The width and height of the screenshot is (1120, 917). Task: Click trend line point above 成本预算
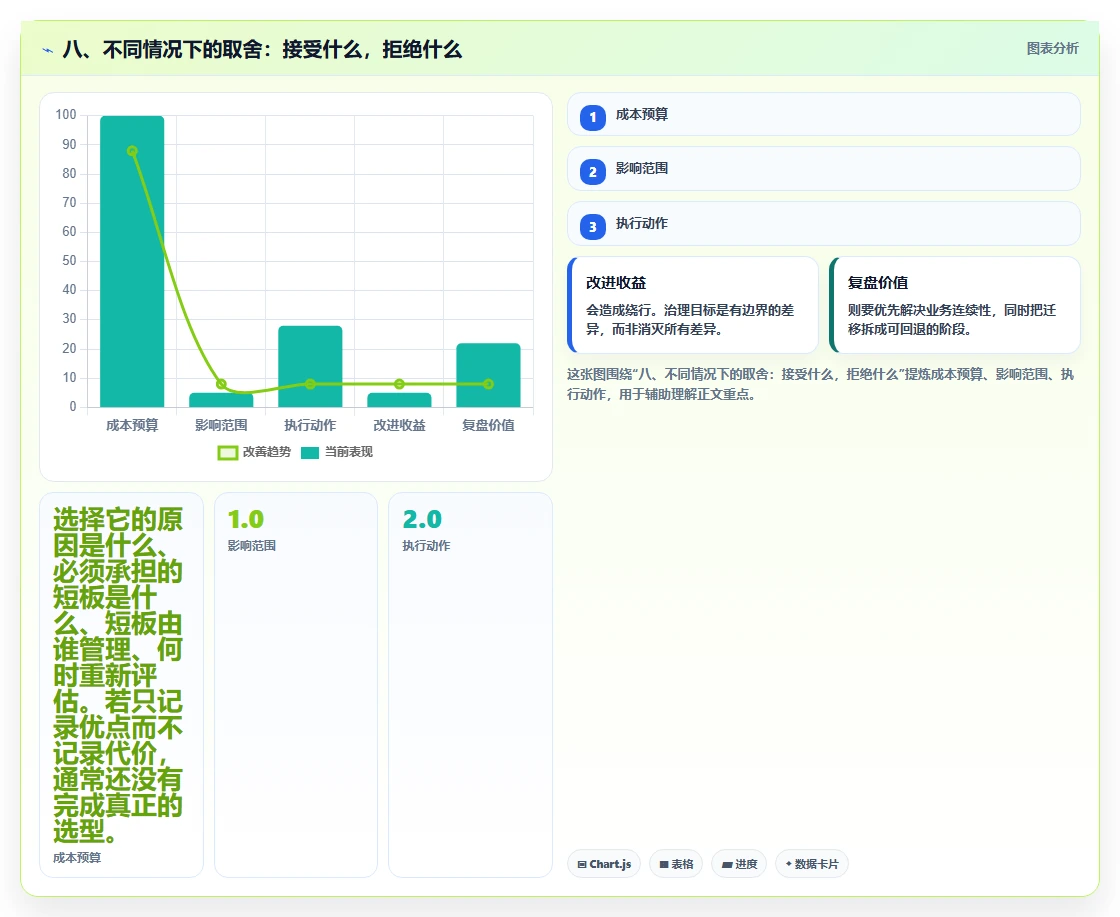(132, 151)
